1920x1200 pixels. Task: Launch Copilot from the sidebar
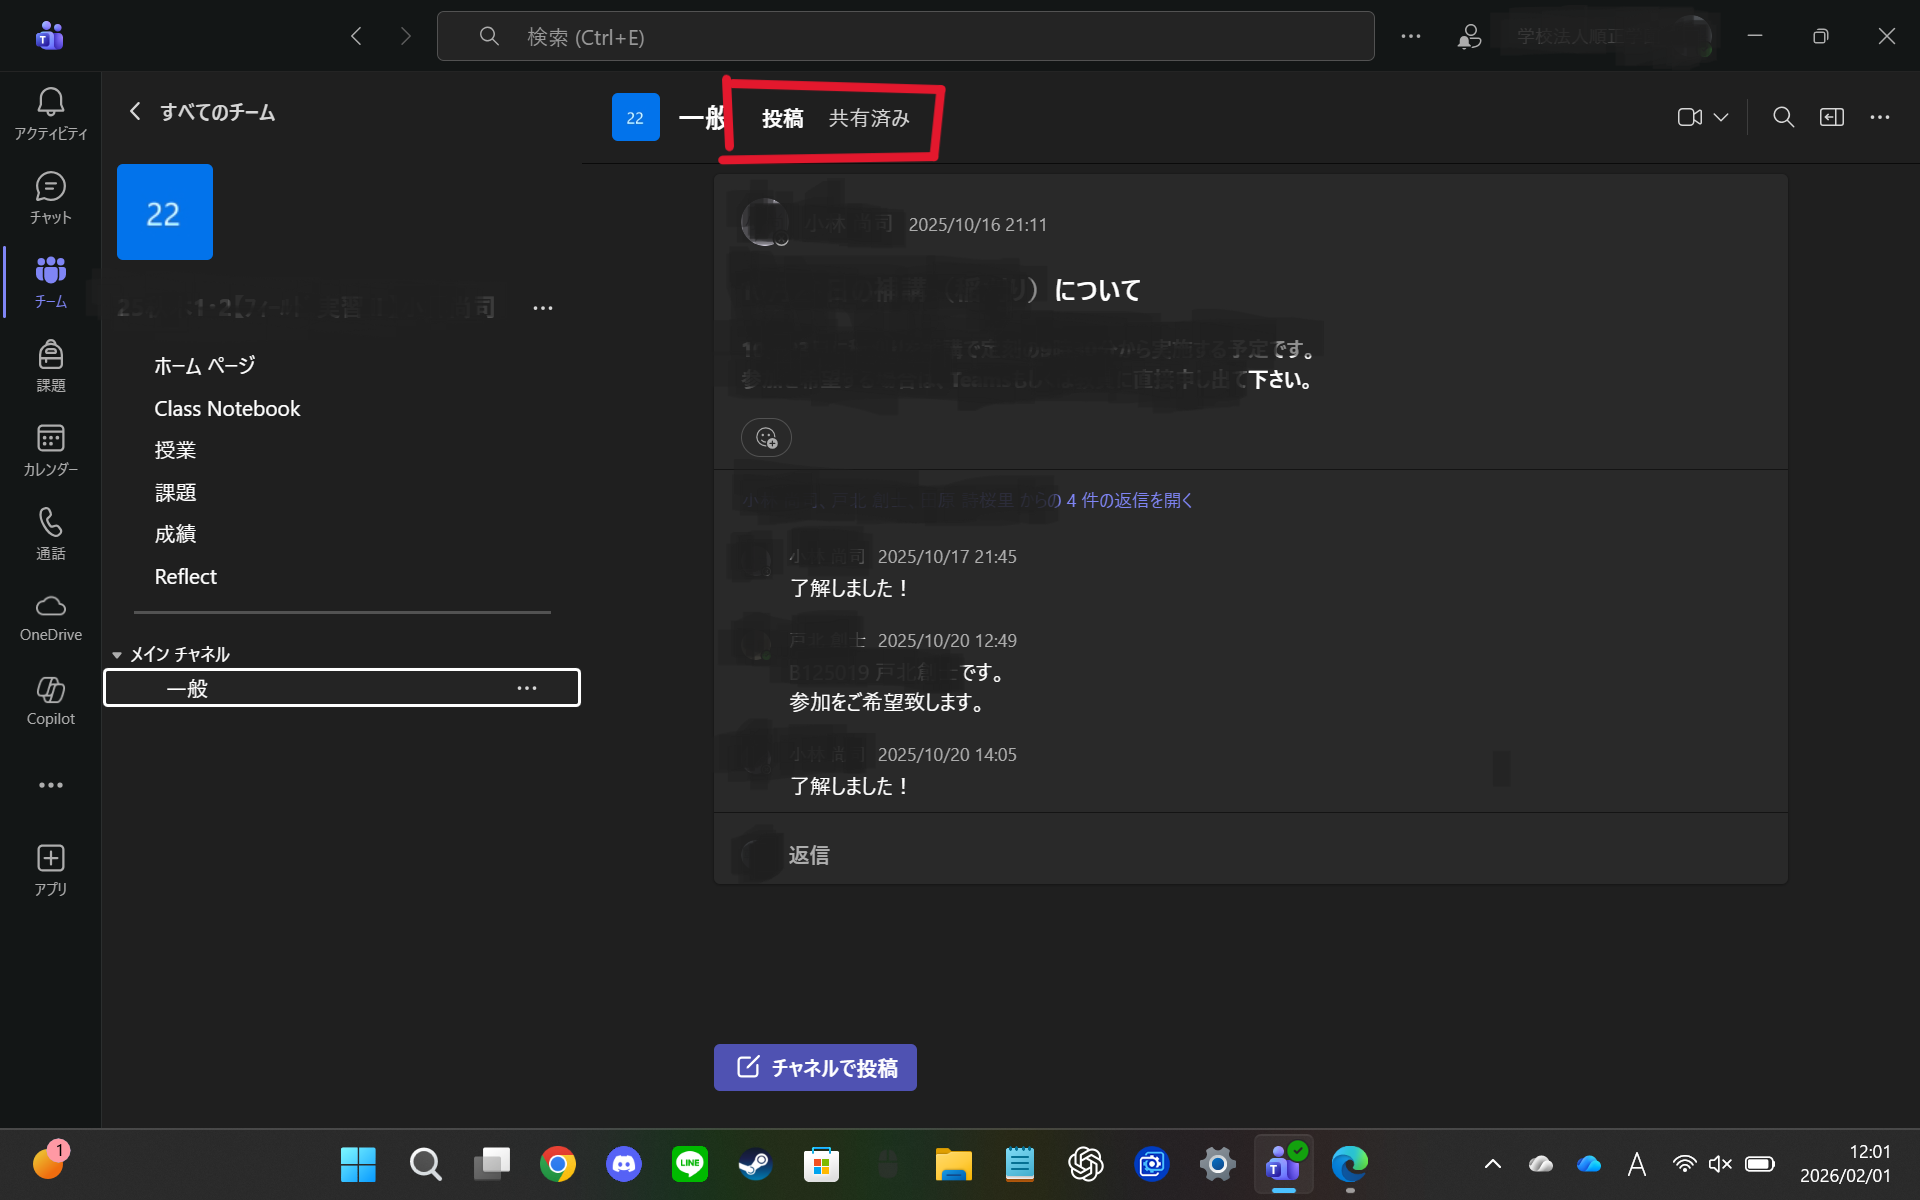click(x=50, y=702)
